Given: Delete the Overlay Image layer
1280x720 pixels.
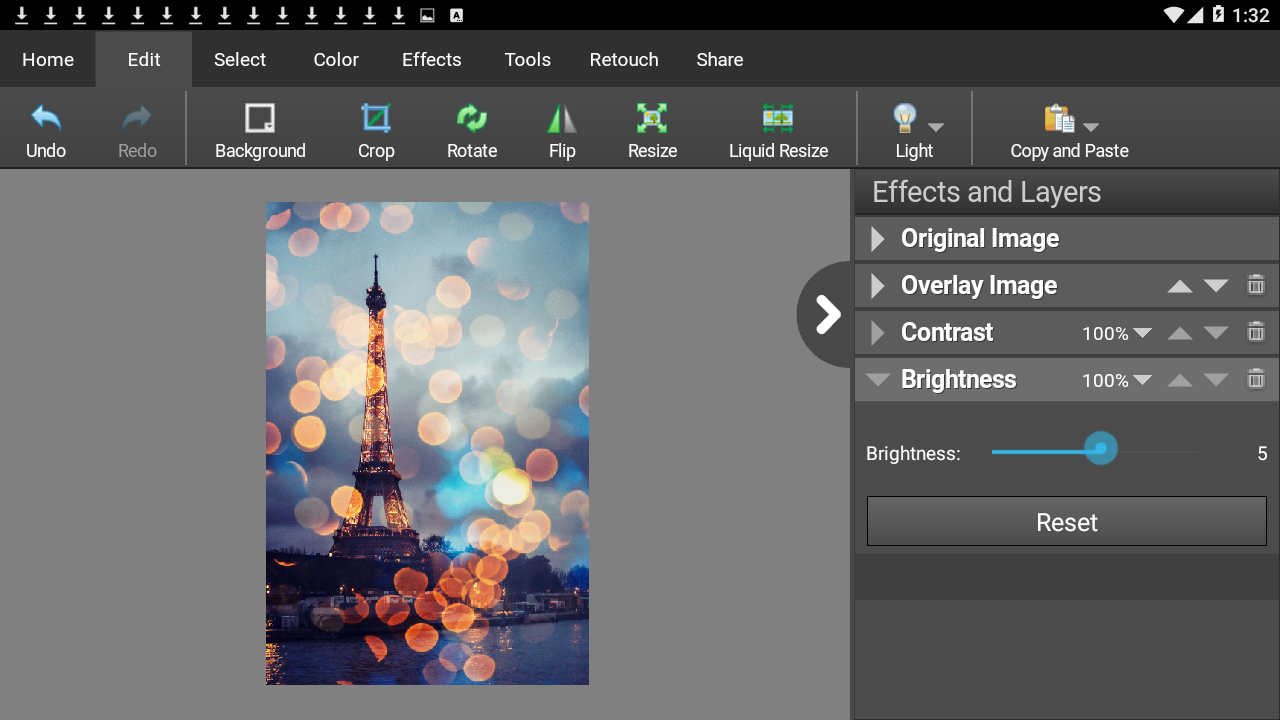Looking at the screenshot, I should tap(1256, 285).
